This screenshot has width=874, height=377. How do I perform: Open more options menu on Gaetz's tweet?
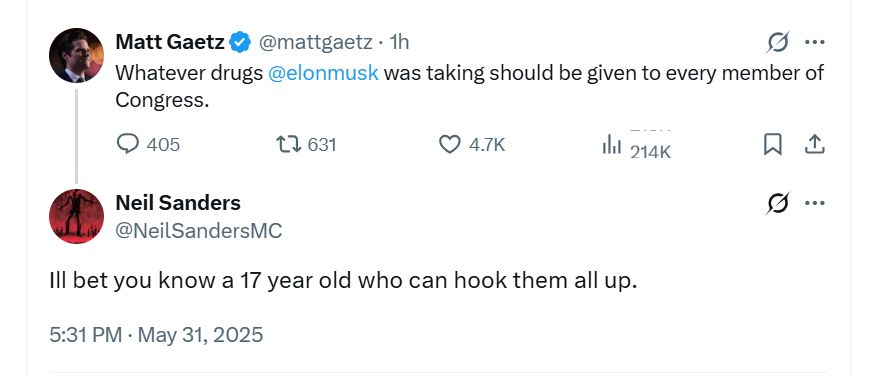[814, 42]
